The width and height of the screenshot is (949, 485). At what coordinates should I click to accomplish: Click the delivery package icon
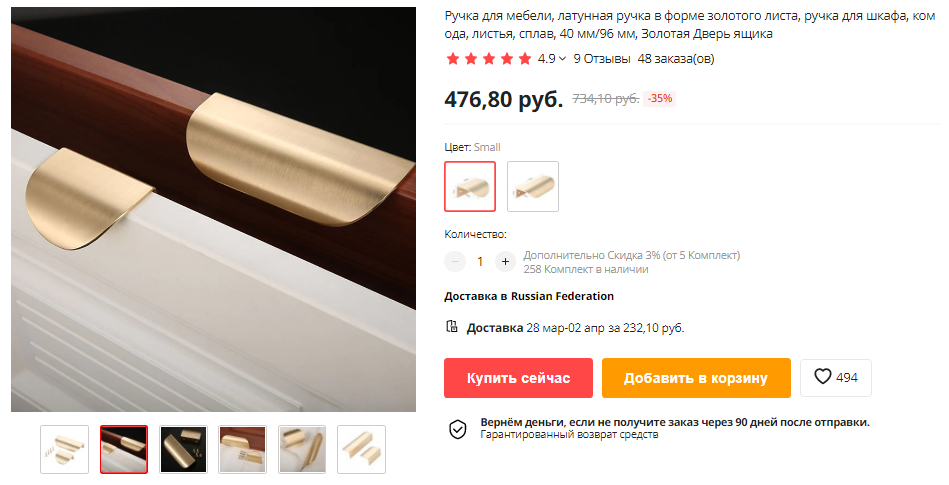(452, 327)
